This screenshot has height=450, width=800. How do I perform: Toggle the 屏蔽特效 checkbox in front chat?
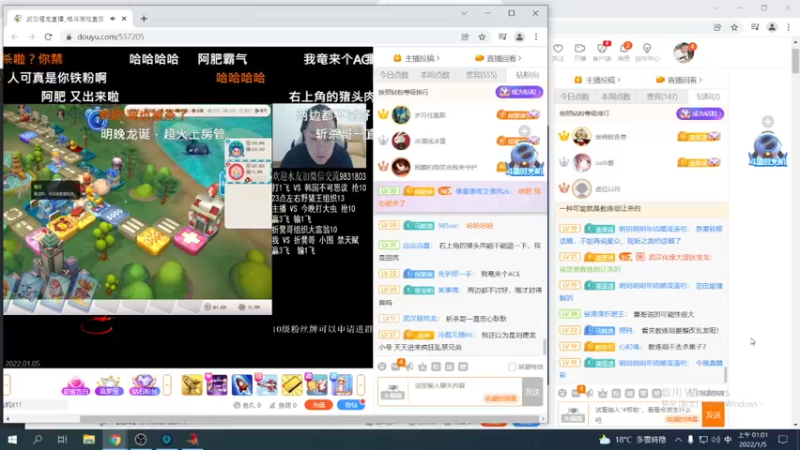512,367
